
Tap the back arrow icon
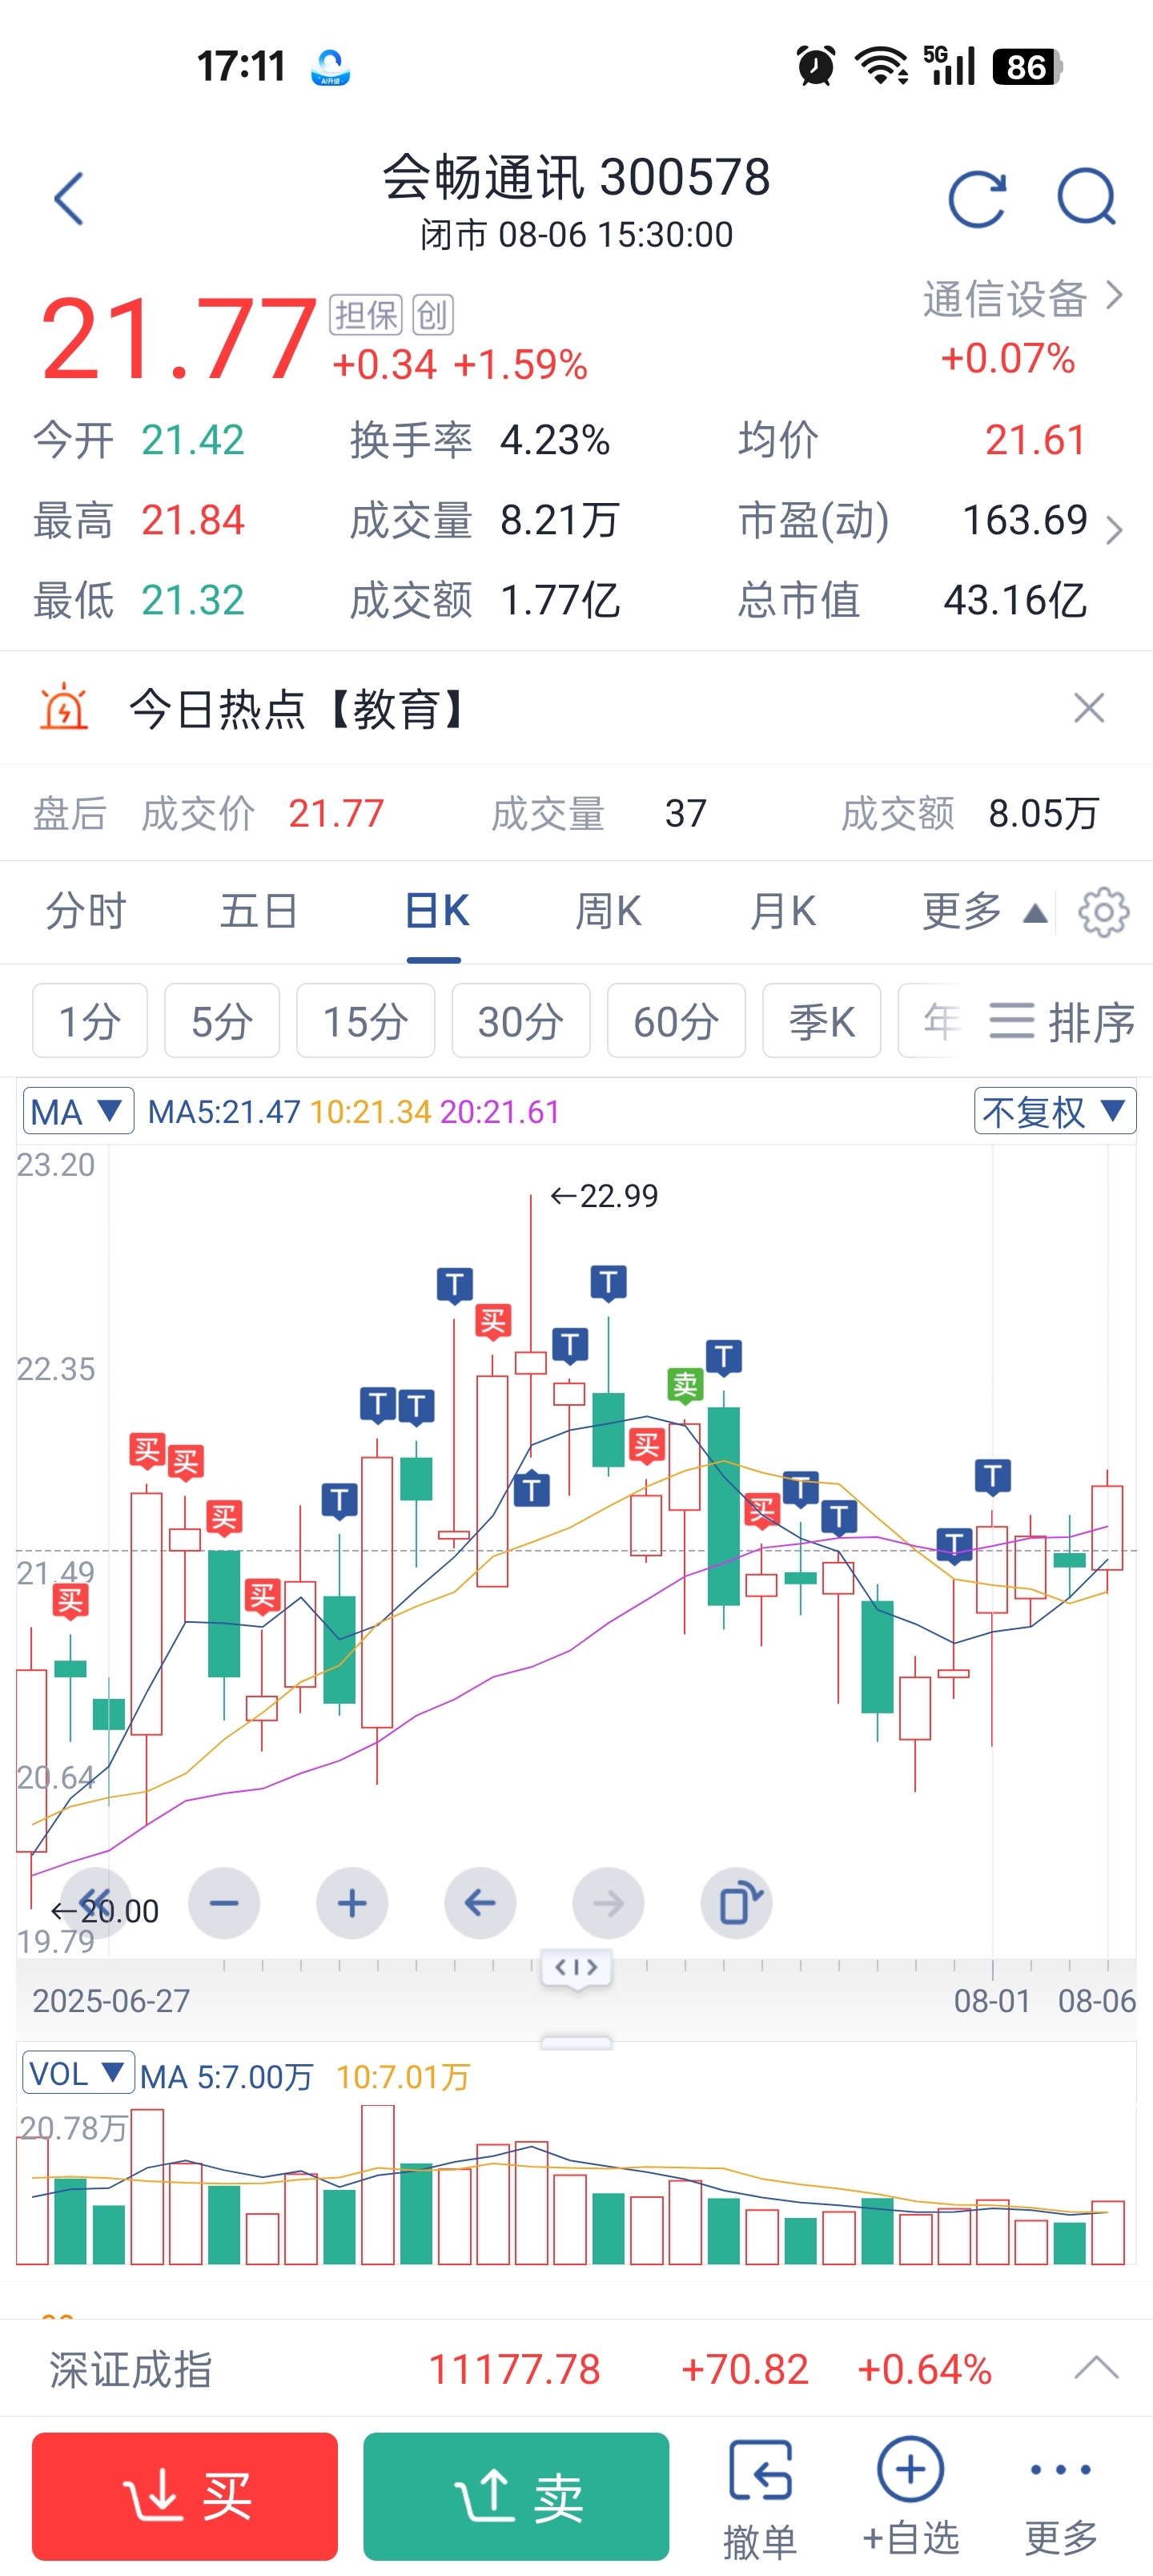(68, 198)
